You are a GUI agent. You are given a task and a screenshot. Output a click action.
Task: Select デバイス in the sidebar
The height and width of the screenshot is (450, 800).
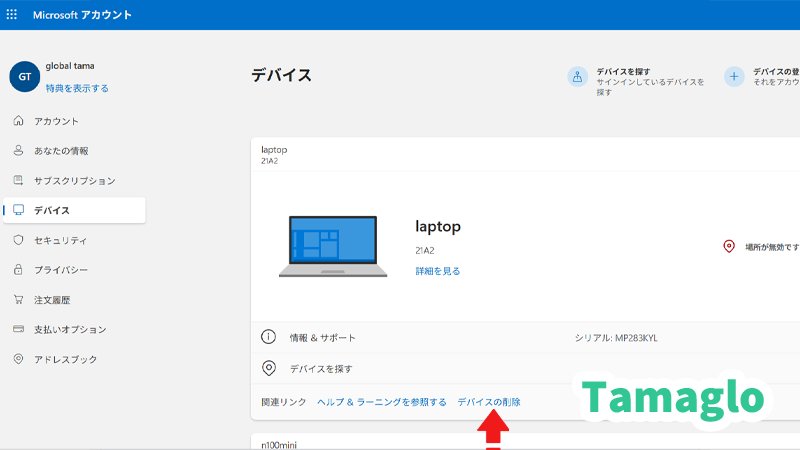tap(51, 210)
